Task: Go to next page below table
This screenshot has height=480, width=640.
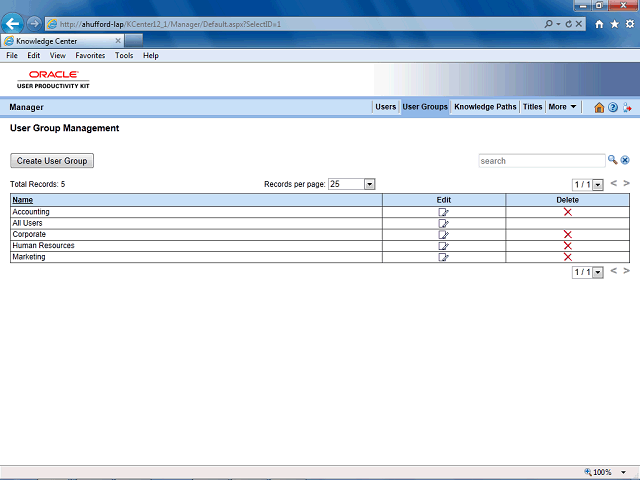Action: coord(627,271)
